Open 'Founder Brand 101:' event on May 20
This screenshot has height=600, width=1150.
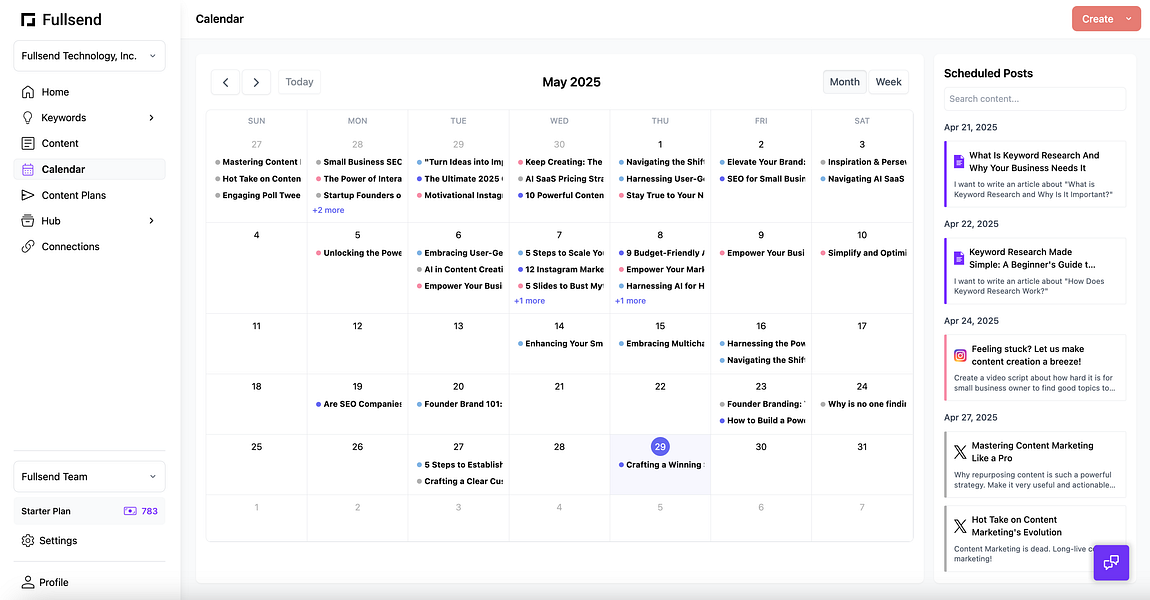[458, 404]
